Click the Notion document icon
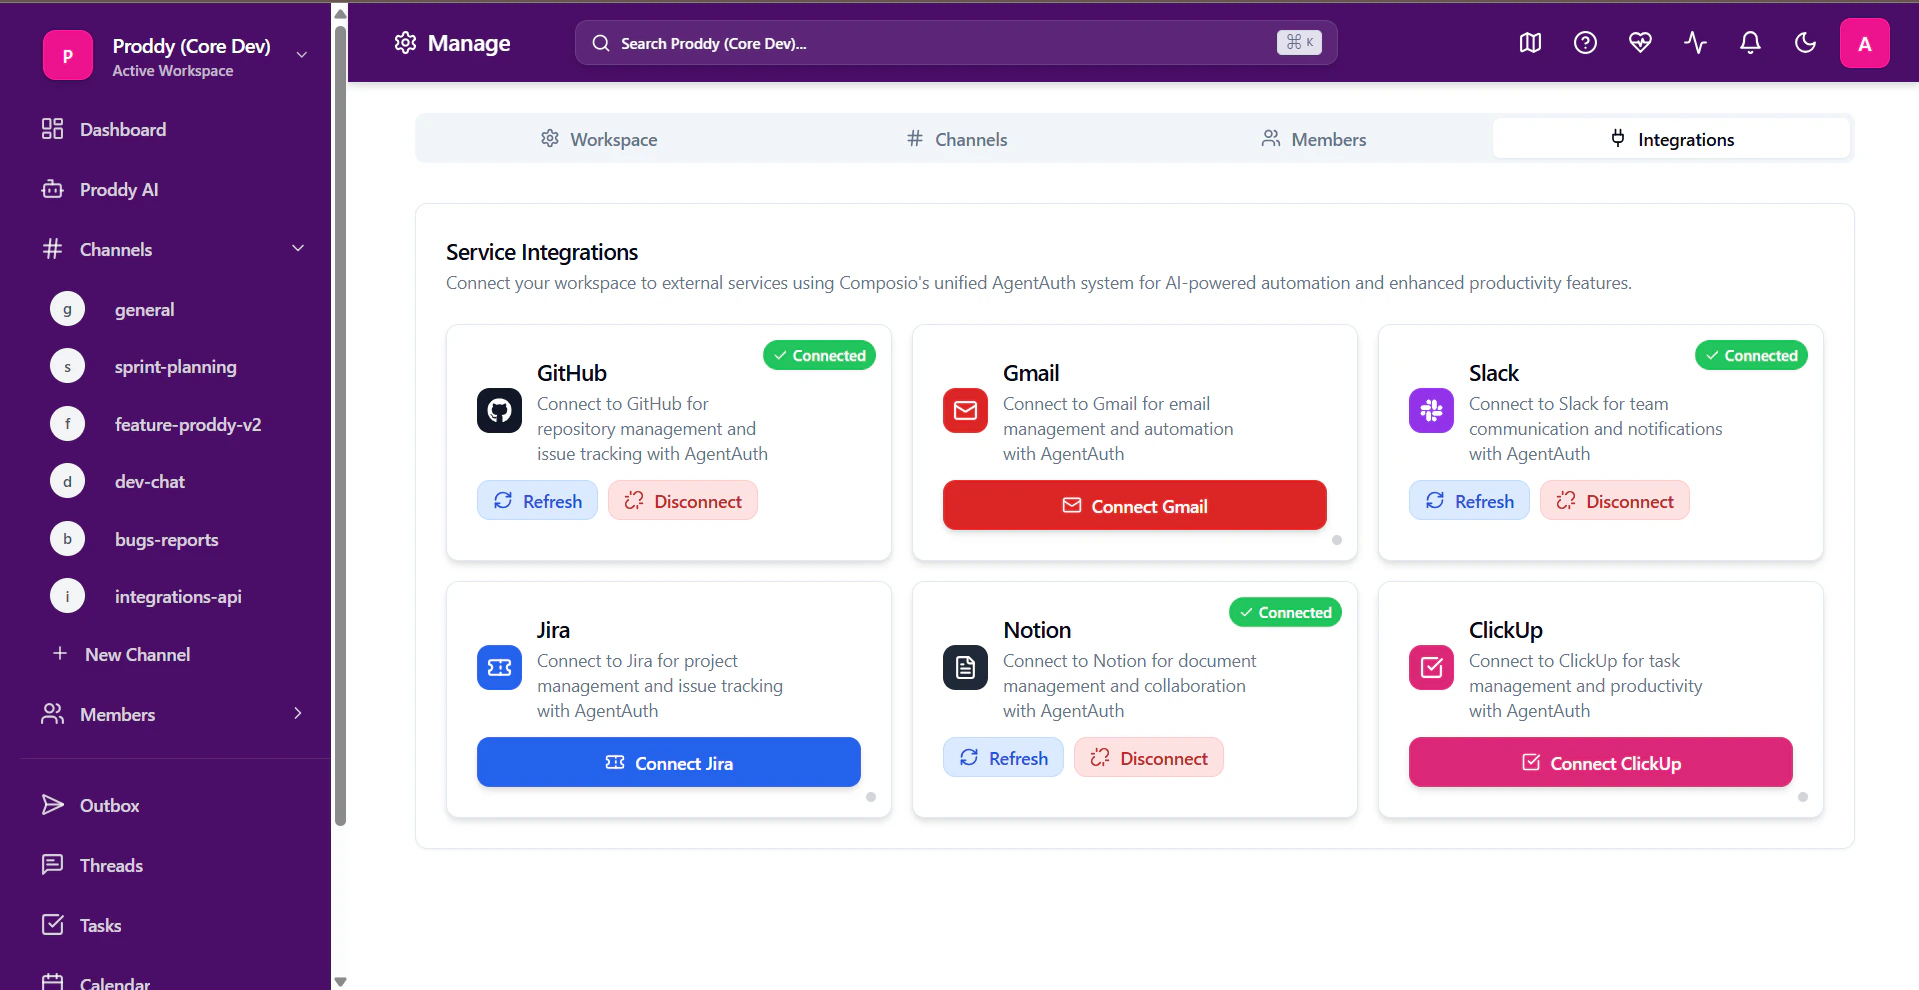The image size is (1919, 990). pos(965,667)
